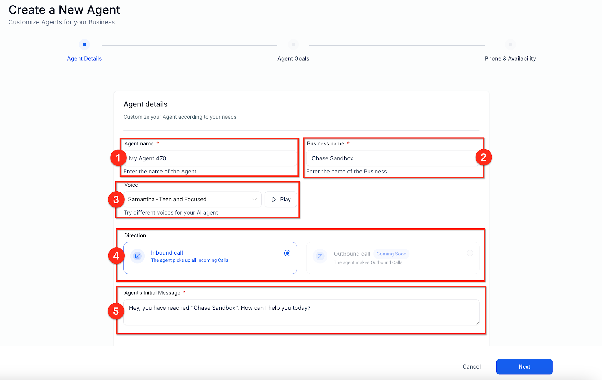Click the Coming Soon badge on Outbound call
Image resolution: width=602 pixels, height=380 pixels.
click(x=390, y=254)
